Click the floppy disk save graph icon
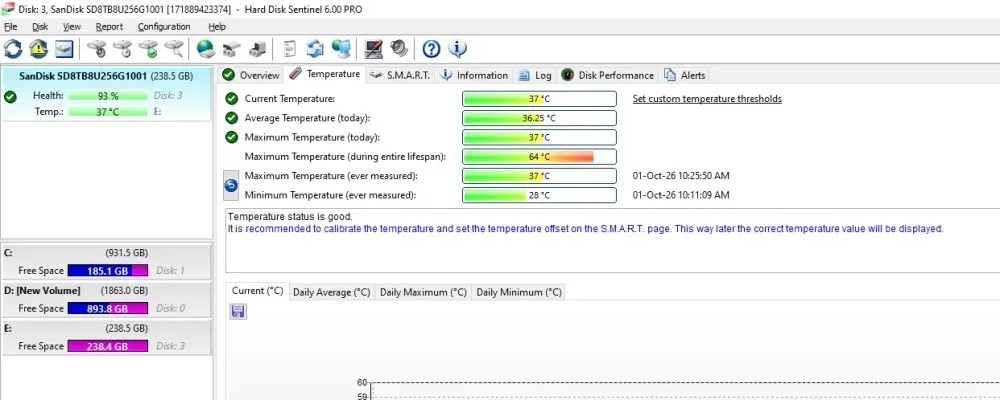 (x=239, y=311)
